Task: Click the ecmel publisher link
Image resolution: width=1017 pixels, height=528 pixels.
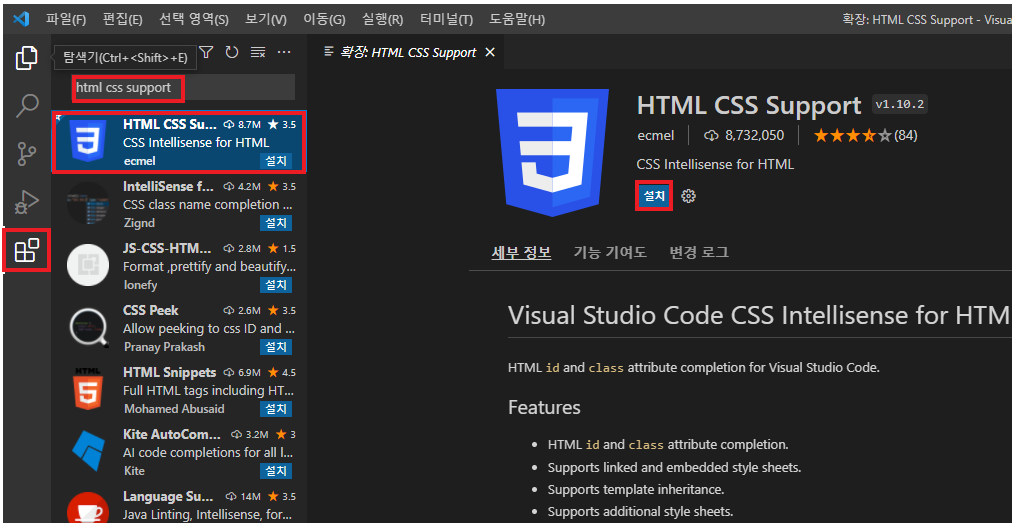Action: (x=656, y=136)
